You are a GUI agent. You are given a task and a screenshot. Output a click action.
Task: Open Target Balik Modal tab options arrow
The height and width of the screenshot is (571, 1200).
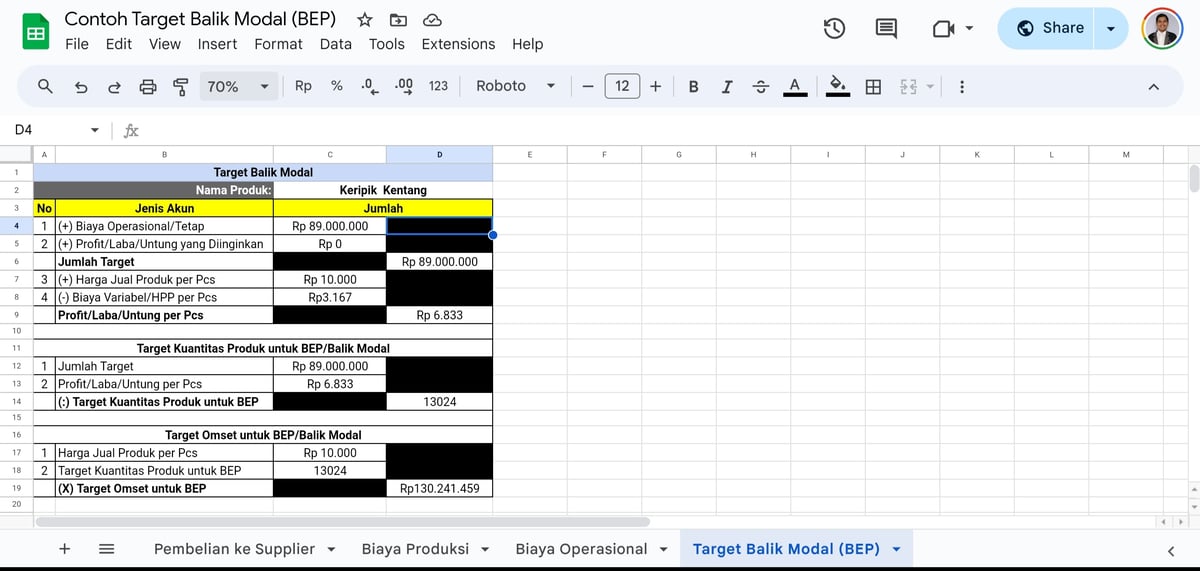tap(896, 549)
